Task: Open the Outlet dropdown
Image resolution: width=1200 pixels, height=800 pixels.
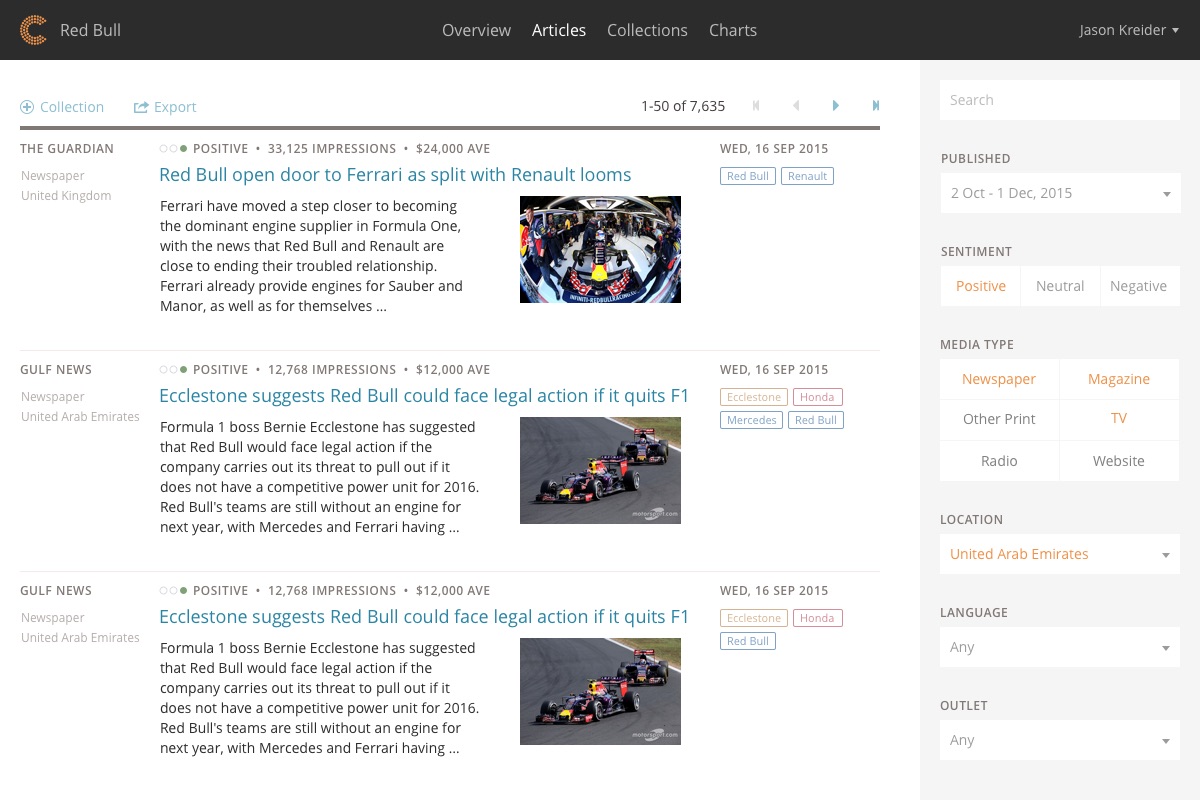Action: coord(1060,740)
